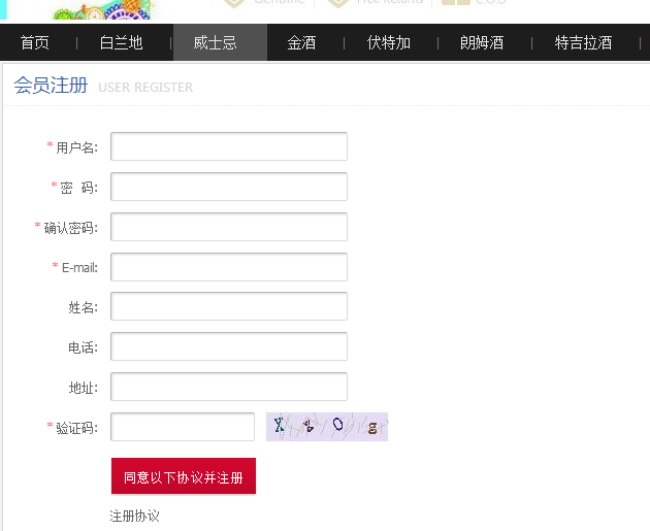Screen dimensions: 650x531
Task: Go to the 金酒 category tab
Action: coord(302,43)
